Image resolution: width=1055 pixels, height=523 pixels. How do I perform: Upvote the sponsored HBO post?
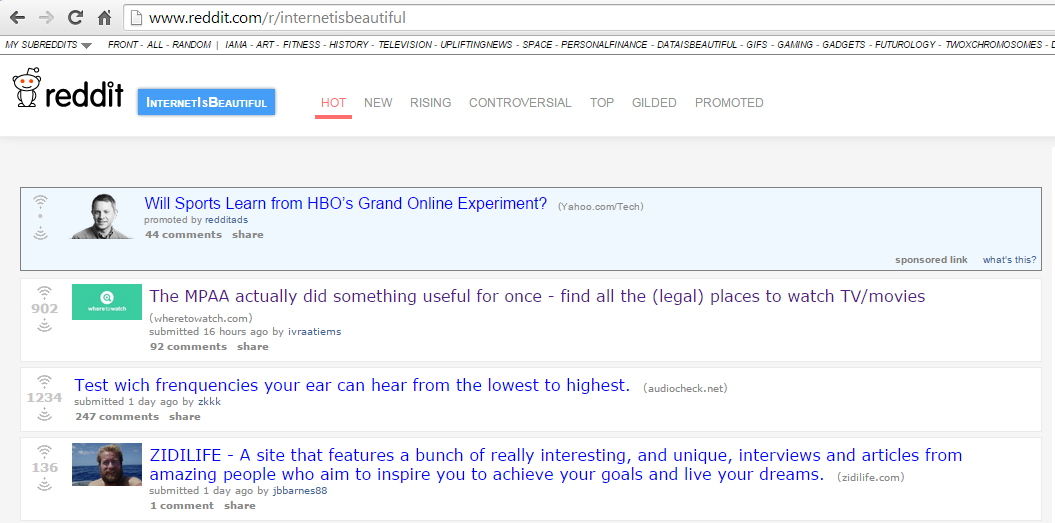[40, 200]
